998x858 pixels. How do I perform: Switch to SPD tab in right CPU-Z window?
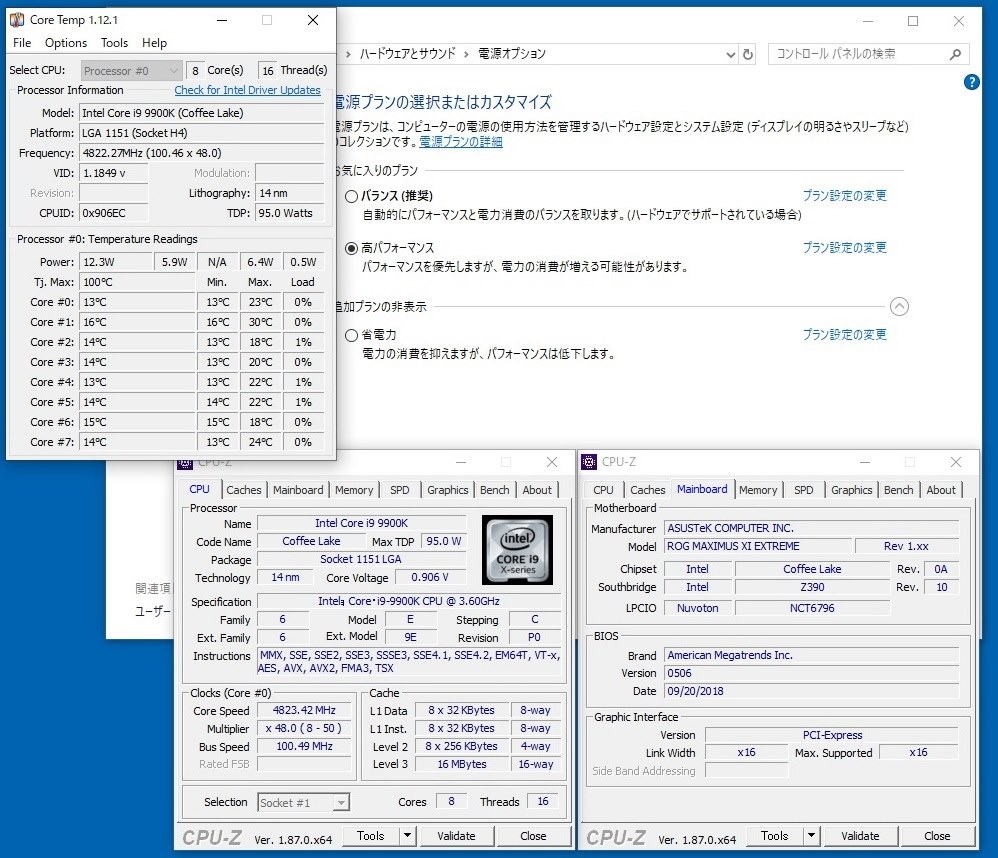click(x=804, y=490)
